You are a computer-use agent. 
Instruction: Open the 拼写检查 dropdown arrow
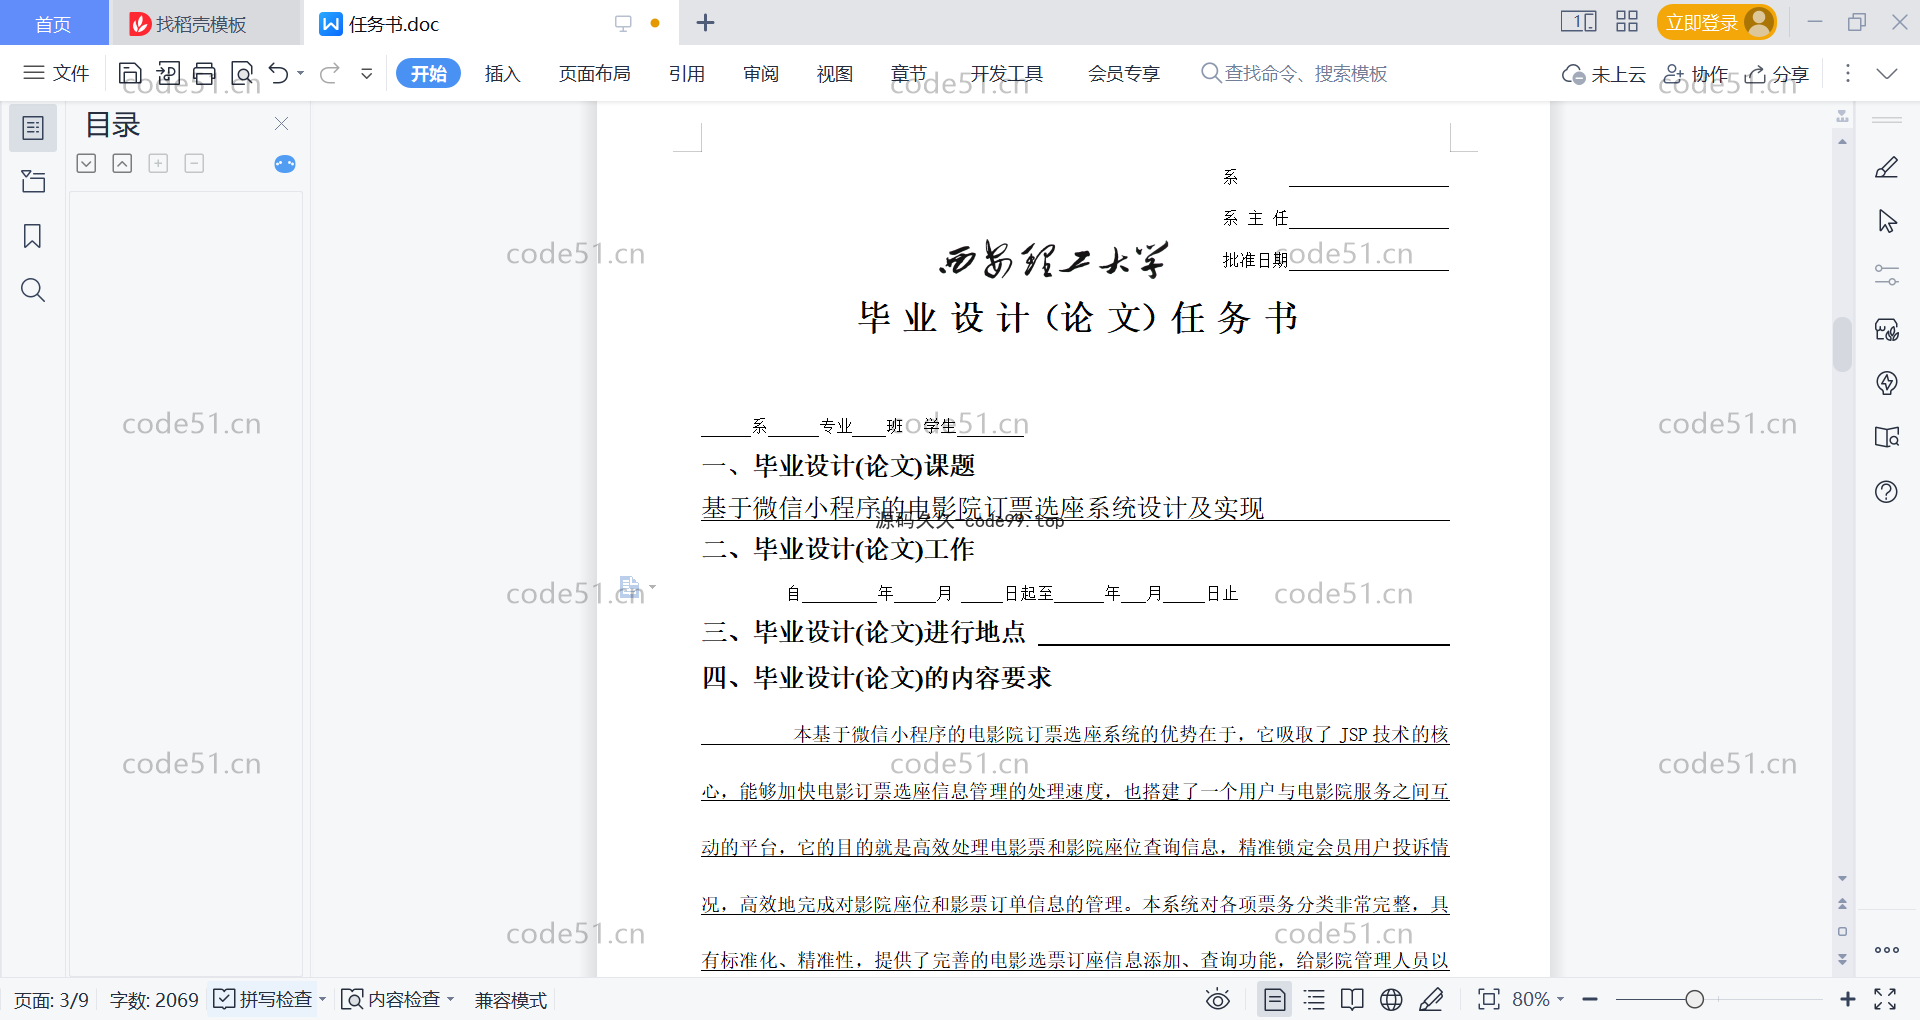click(x=322, y=999)
